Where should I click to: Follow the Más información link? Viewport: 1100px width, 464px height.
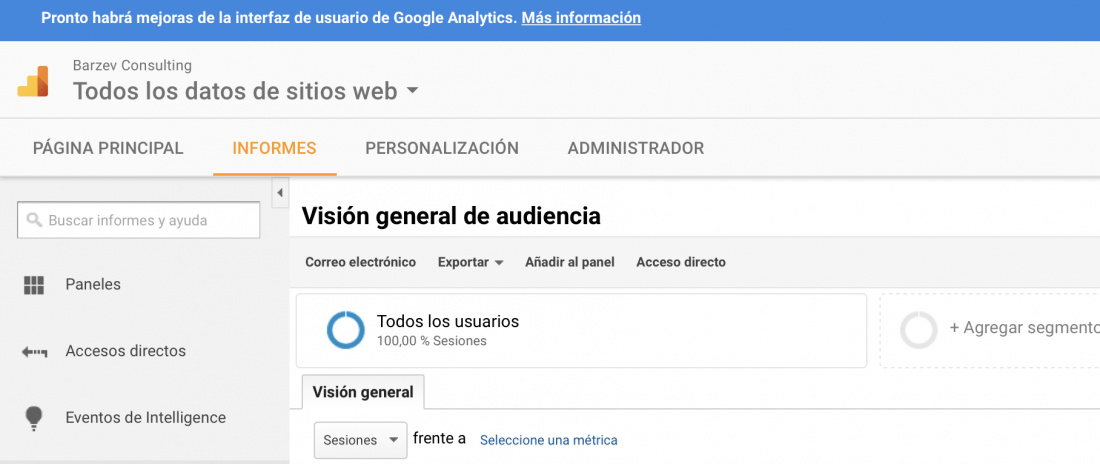[x=581, y=18]
